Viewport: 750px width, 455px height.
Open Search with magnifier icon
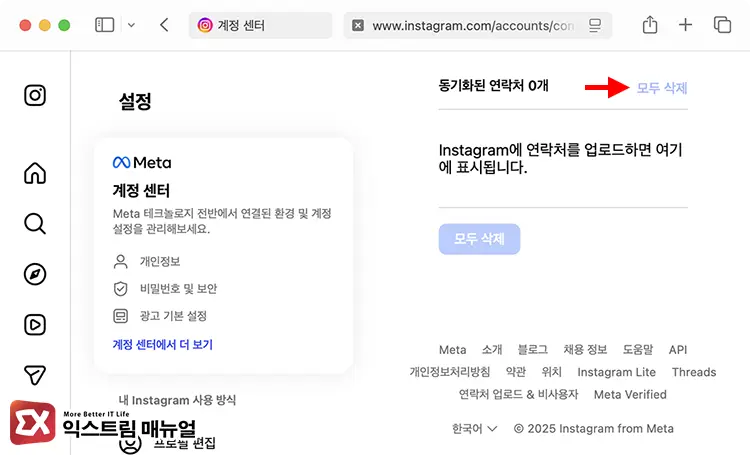pyautogui.click(x=35, y=223)
